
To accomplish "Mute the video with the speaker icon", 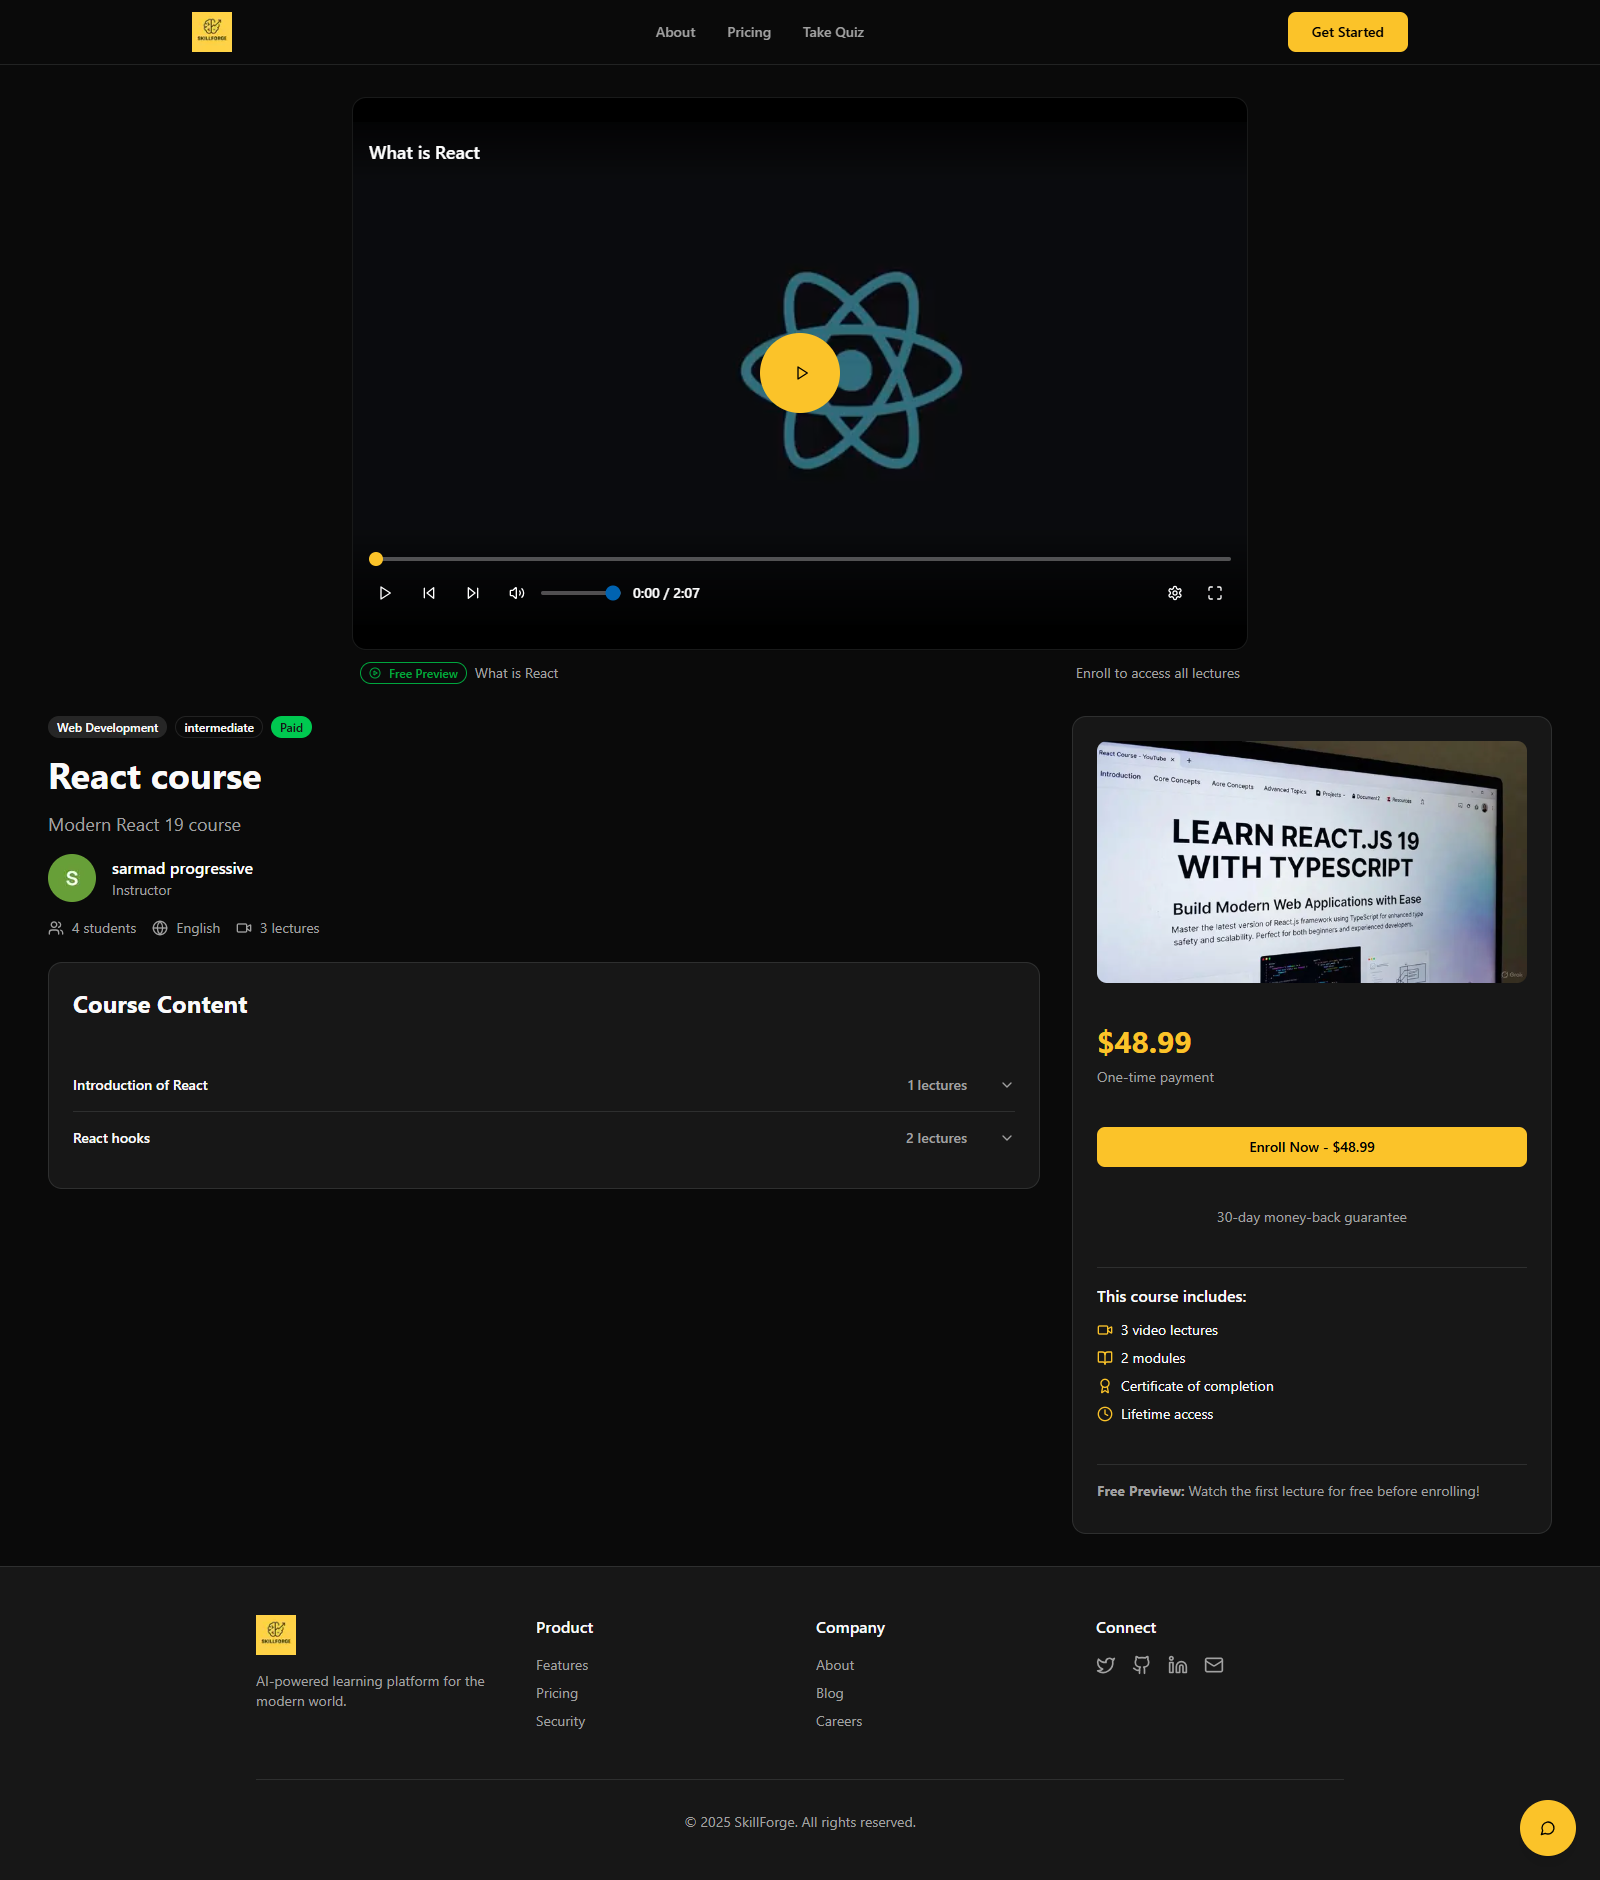I will [516, 593].
